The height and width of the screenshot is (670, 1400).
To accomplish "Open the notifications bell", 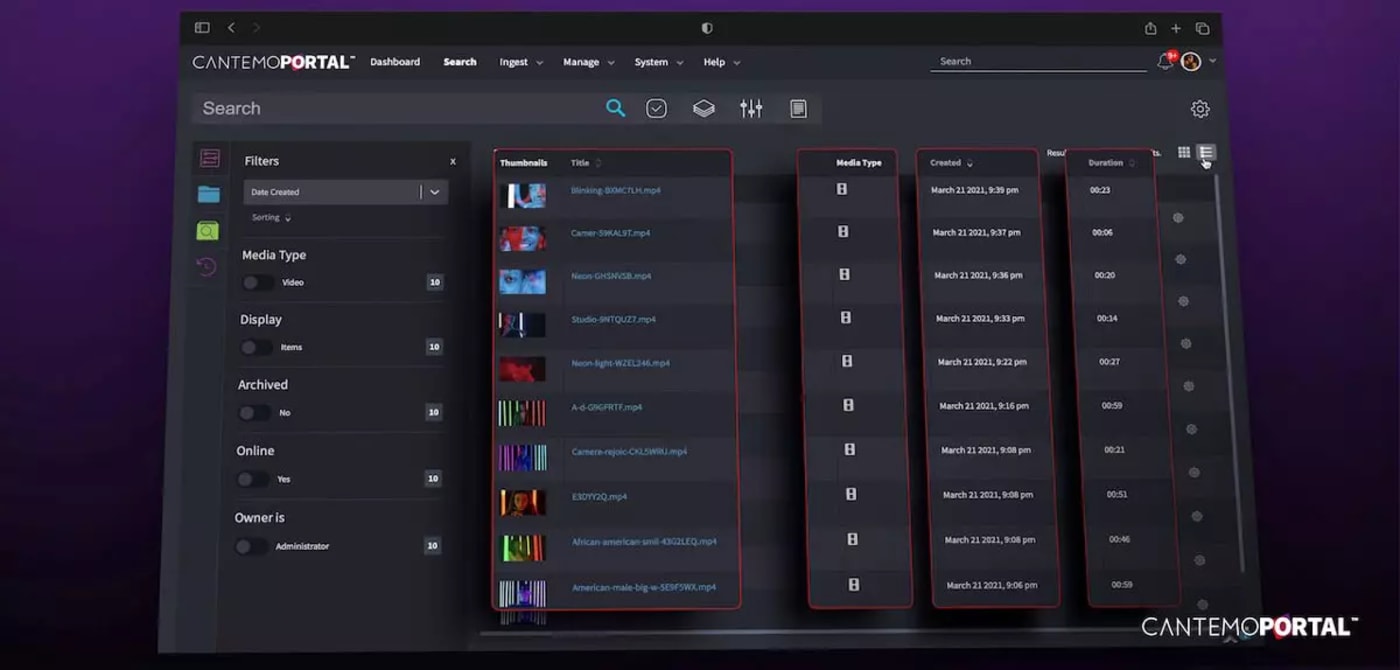I will 1165,62.
